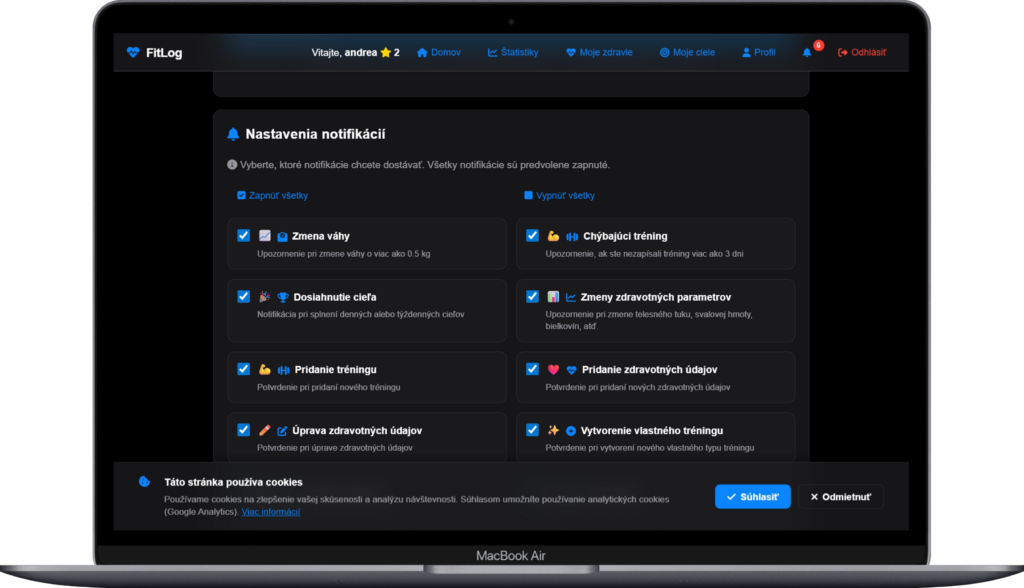Open the Viac informácií link

point(270,512)
